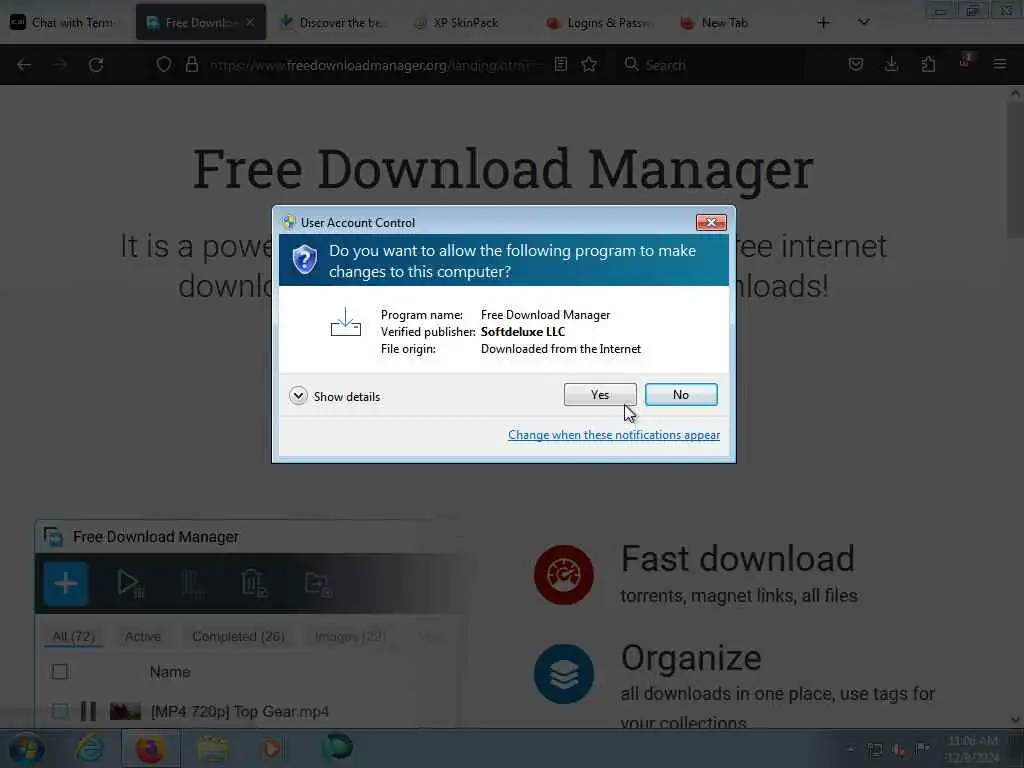
Task: Click the Top Gear.mp4 video thumbnail
Action: pos(125,711)
